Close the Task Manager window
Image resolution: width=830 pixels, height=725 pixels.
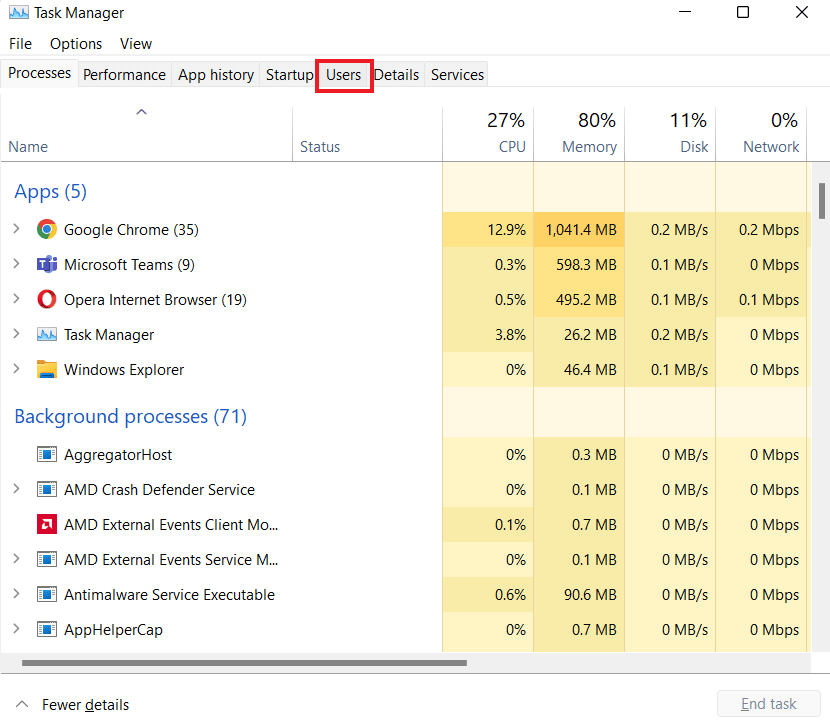[801, 12]
